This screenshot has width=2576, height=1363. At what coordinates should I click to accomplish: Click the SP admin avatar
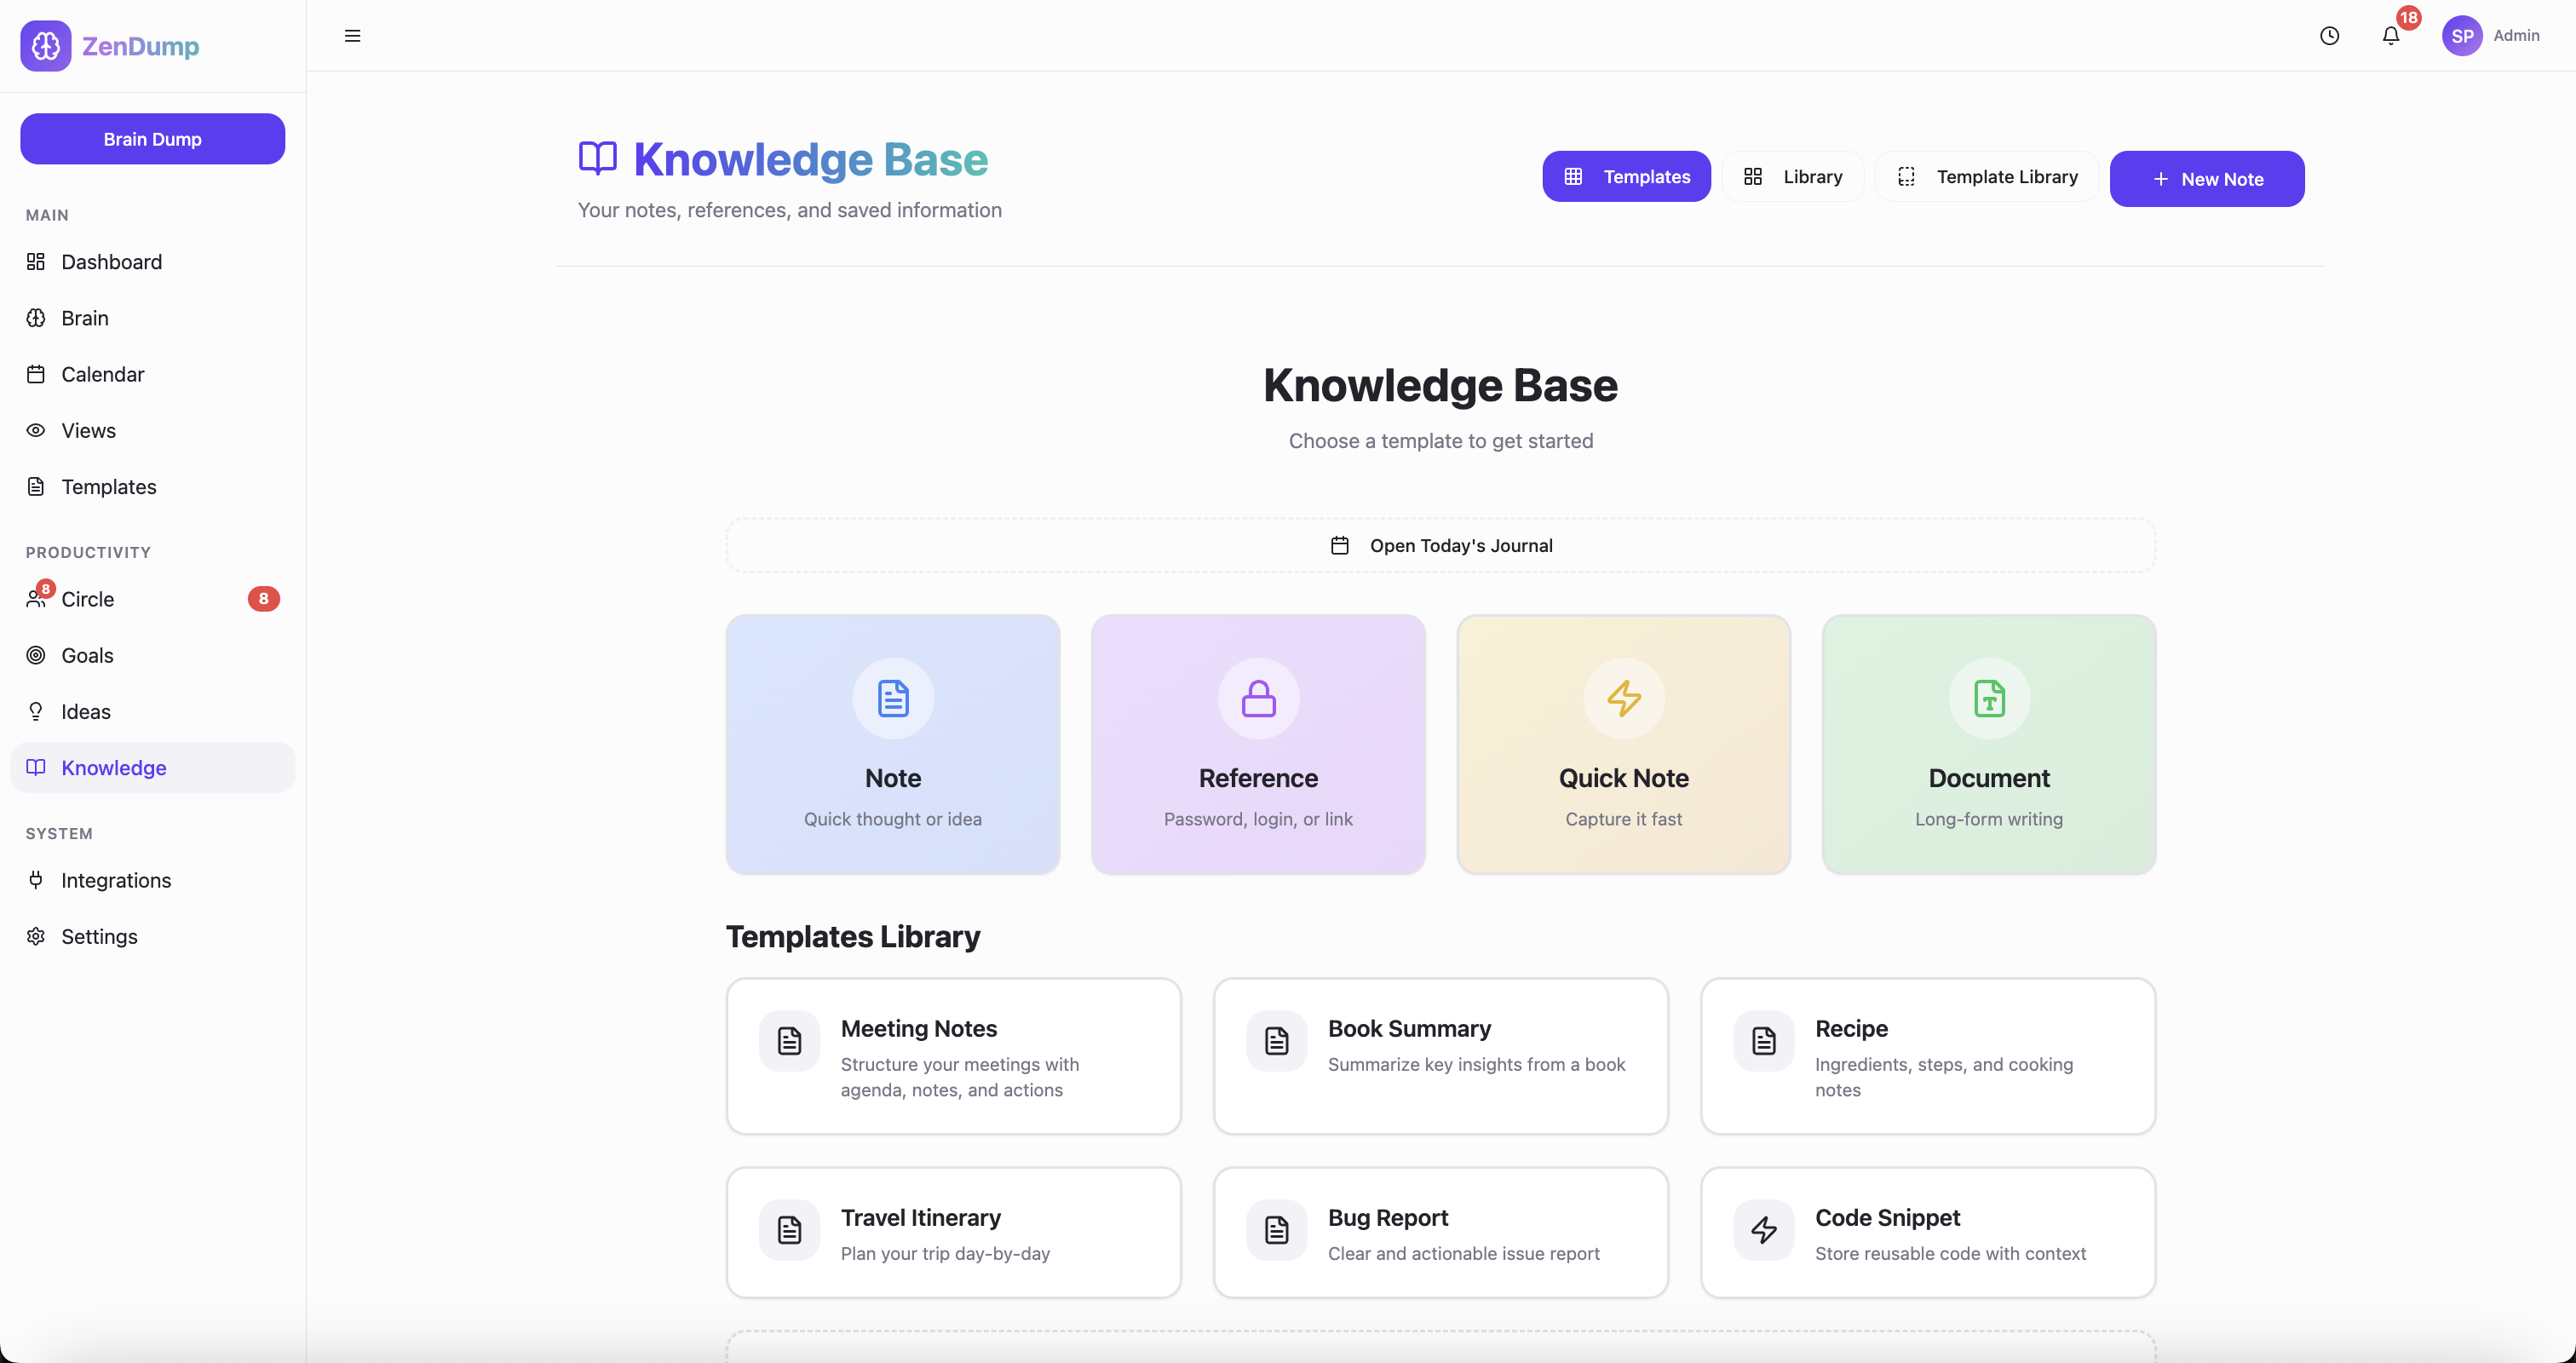[2462, 36]
